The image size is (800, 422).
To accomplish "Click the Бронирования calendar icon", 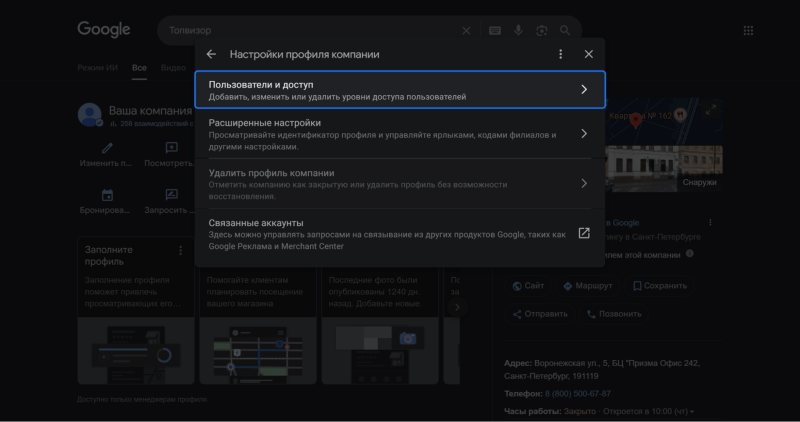I will coord(107,195).
